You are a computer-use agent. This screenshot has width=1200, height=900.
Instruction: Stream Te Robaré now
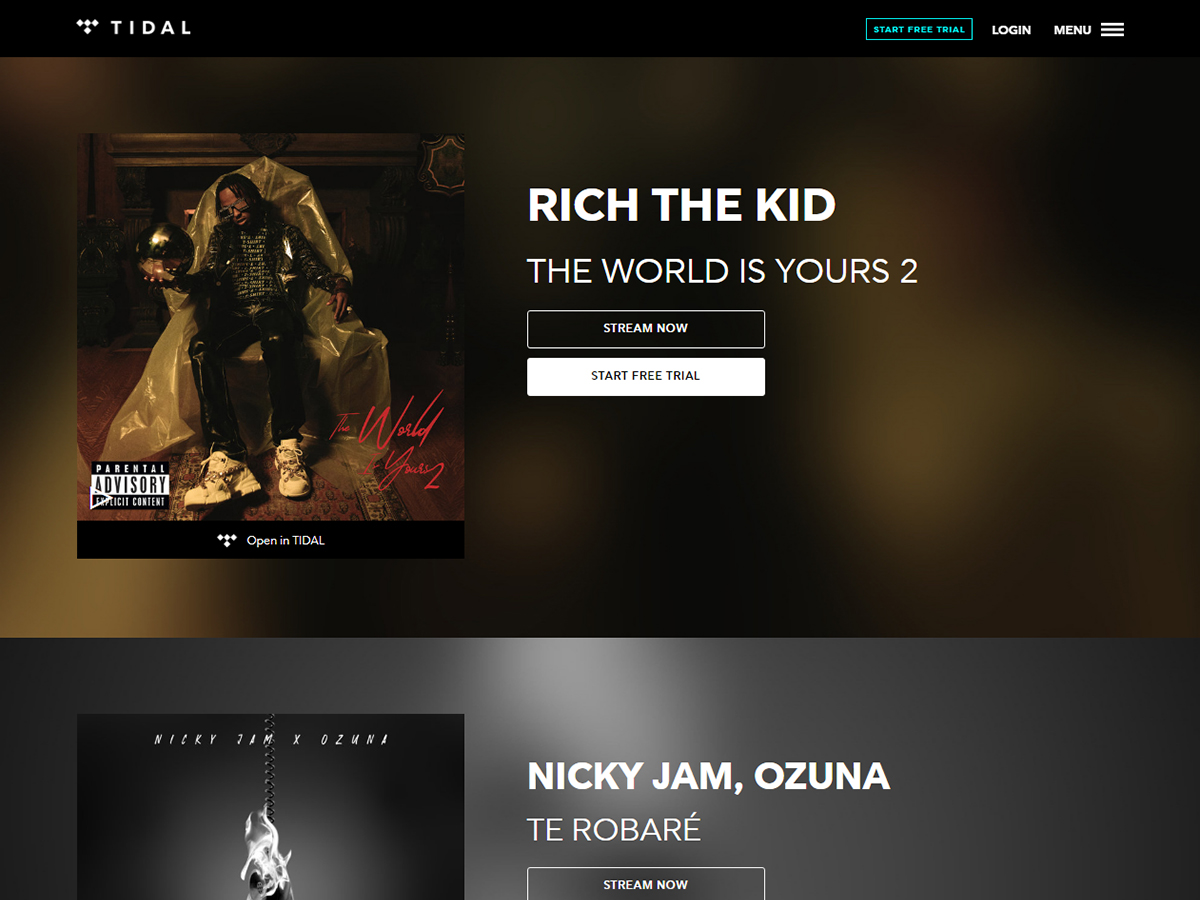coord(646,884)
